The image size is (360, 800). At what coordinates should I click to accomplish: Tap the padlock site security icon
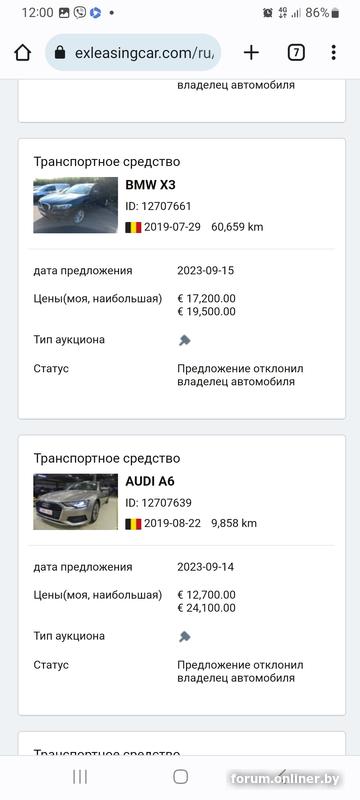pyautogui.click(x=60, y=53)
